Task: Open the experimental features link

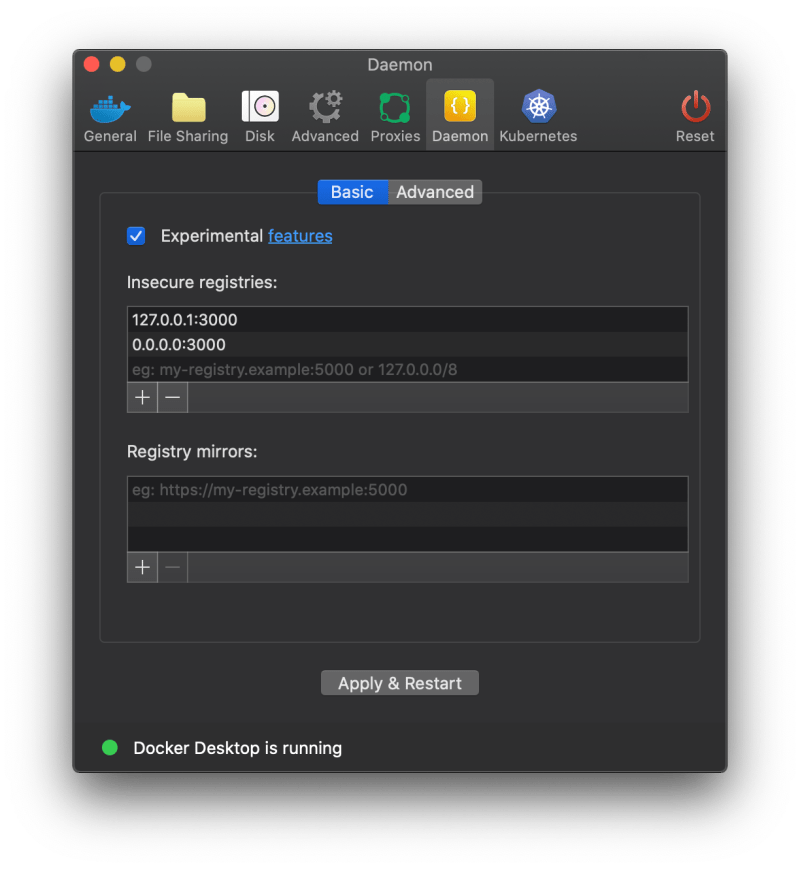Action: click(x=300, y=236)
